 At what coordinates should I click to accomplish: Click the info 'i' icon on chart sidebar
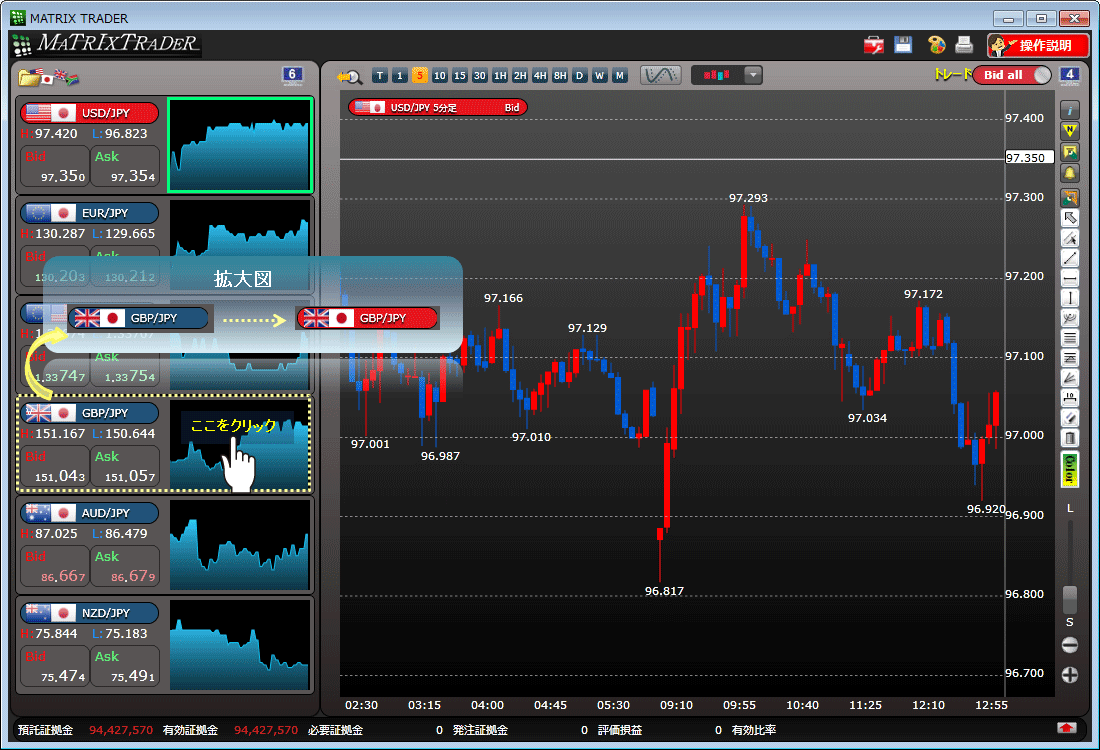[1070, 109]
